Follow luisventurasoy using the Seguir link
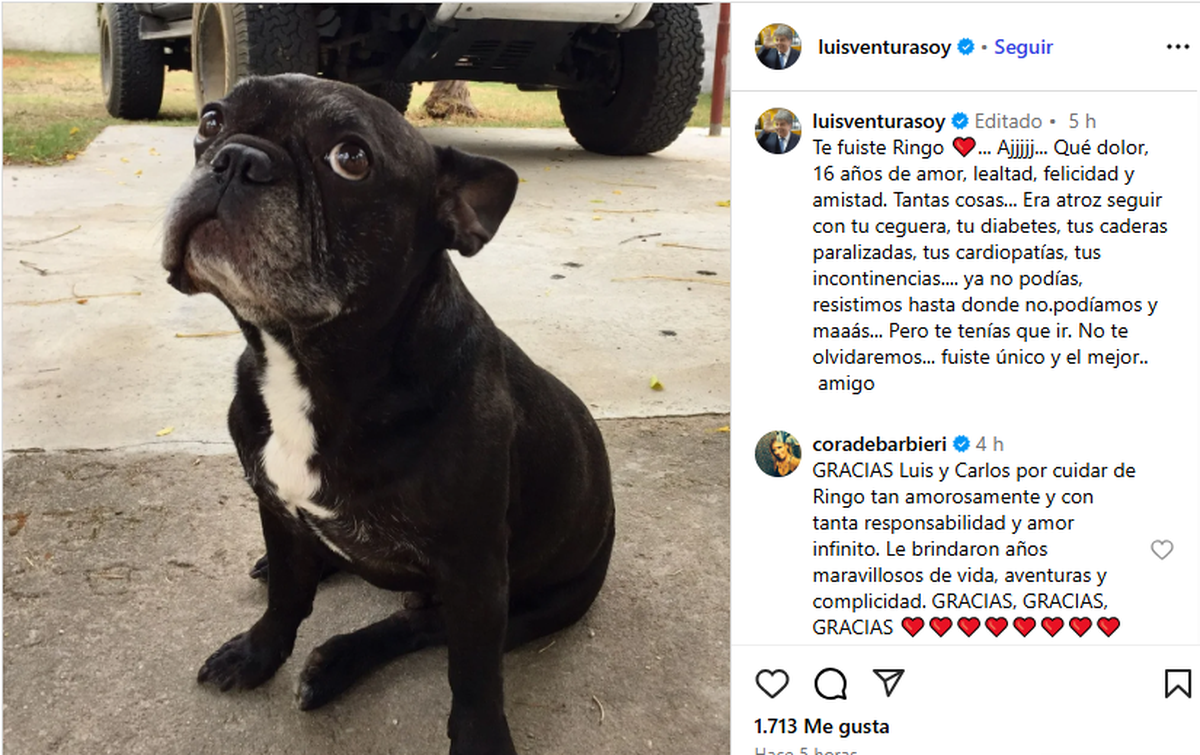Image resolution: width=1200 pixels, height=755 pixels. pyautogui.click(x=1023, y=47)
